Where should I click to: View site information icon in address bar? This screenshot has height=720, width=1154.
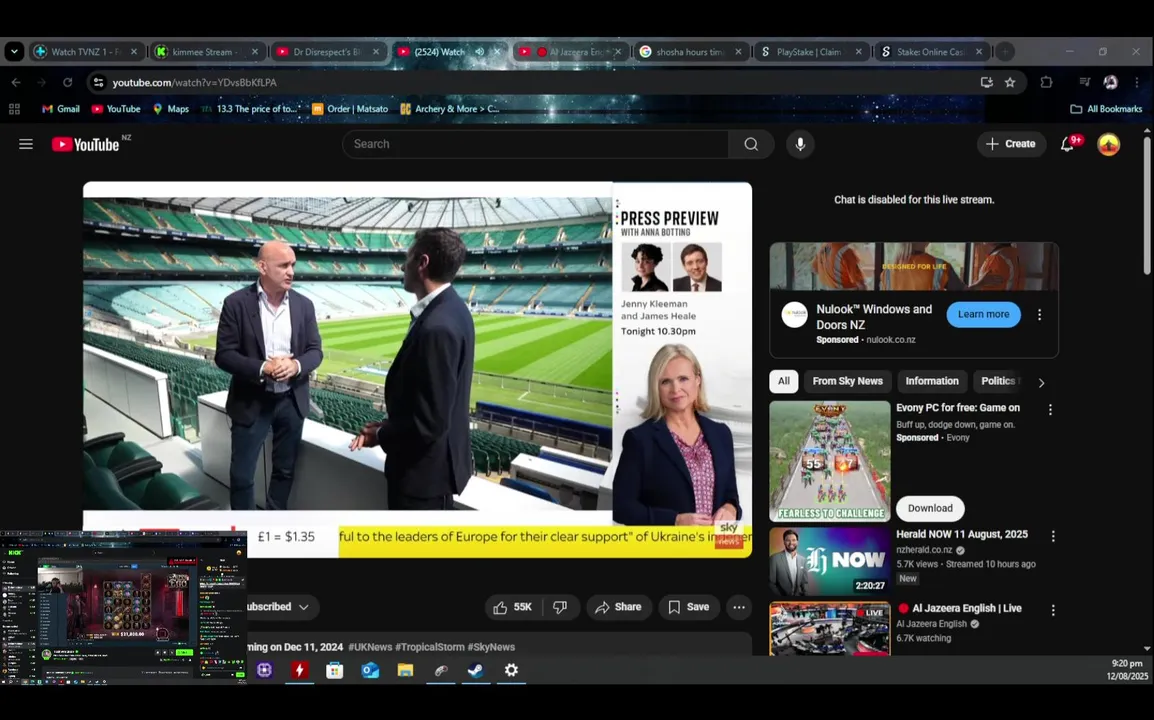pos(98,82)
